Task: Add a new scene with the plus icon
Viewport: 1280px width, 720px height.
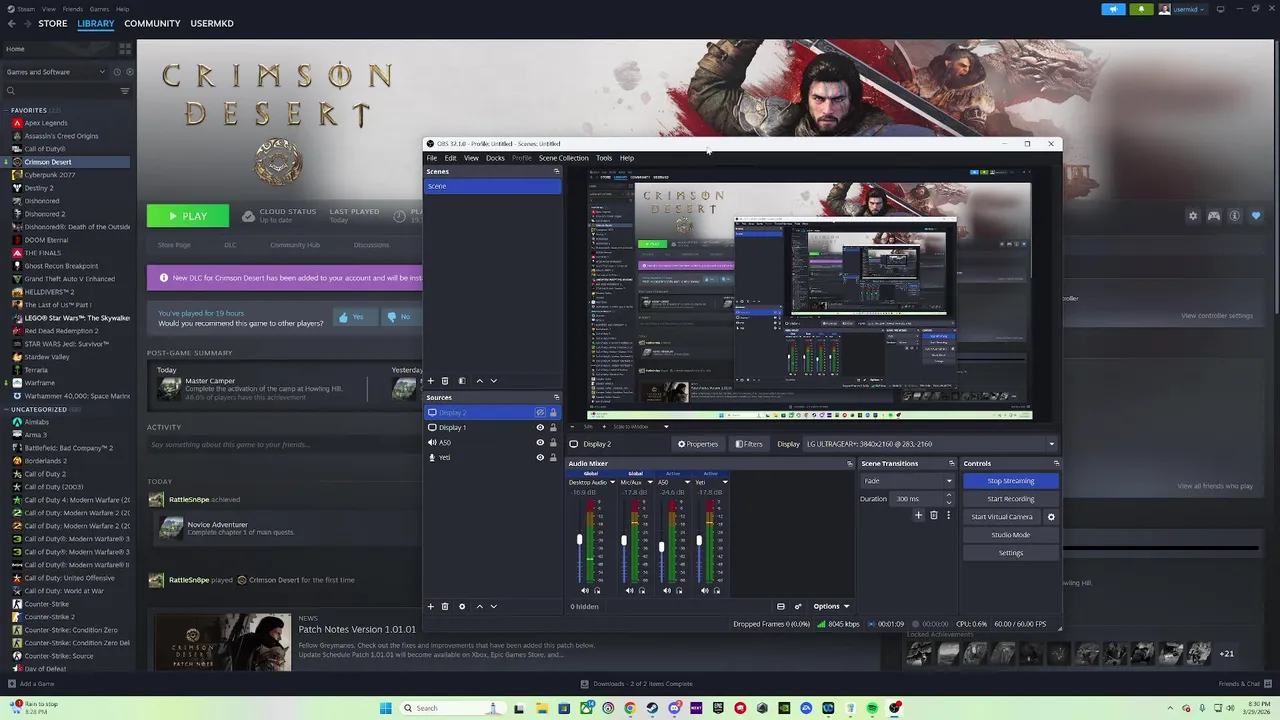Action: coord(431,380)
